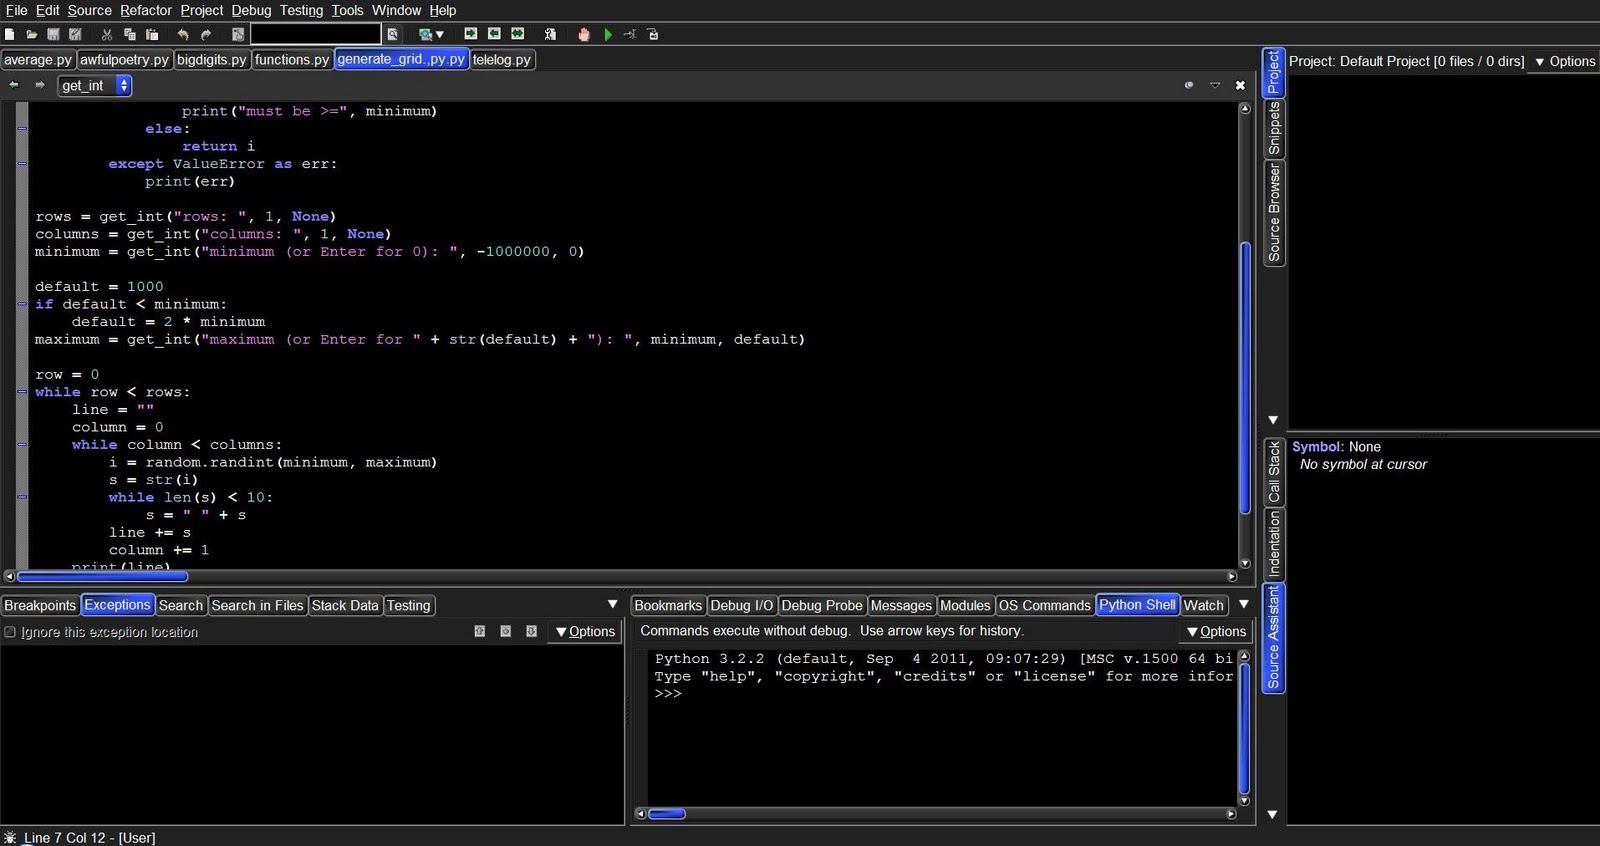Click the status bar bug icon
The height and width of the screenshot is (846, 1600).
[10, 837]
